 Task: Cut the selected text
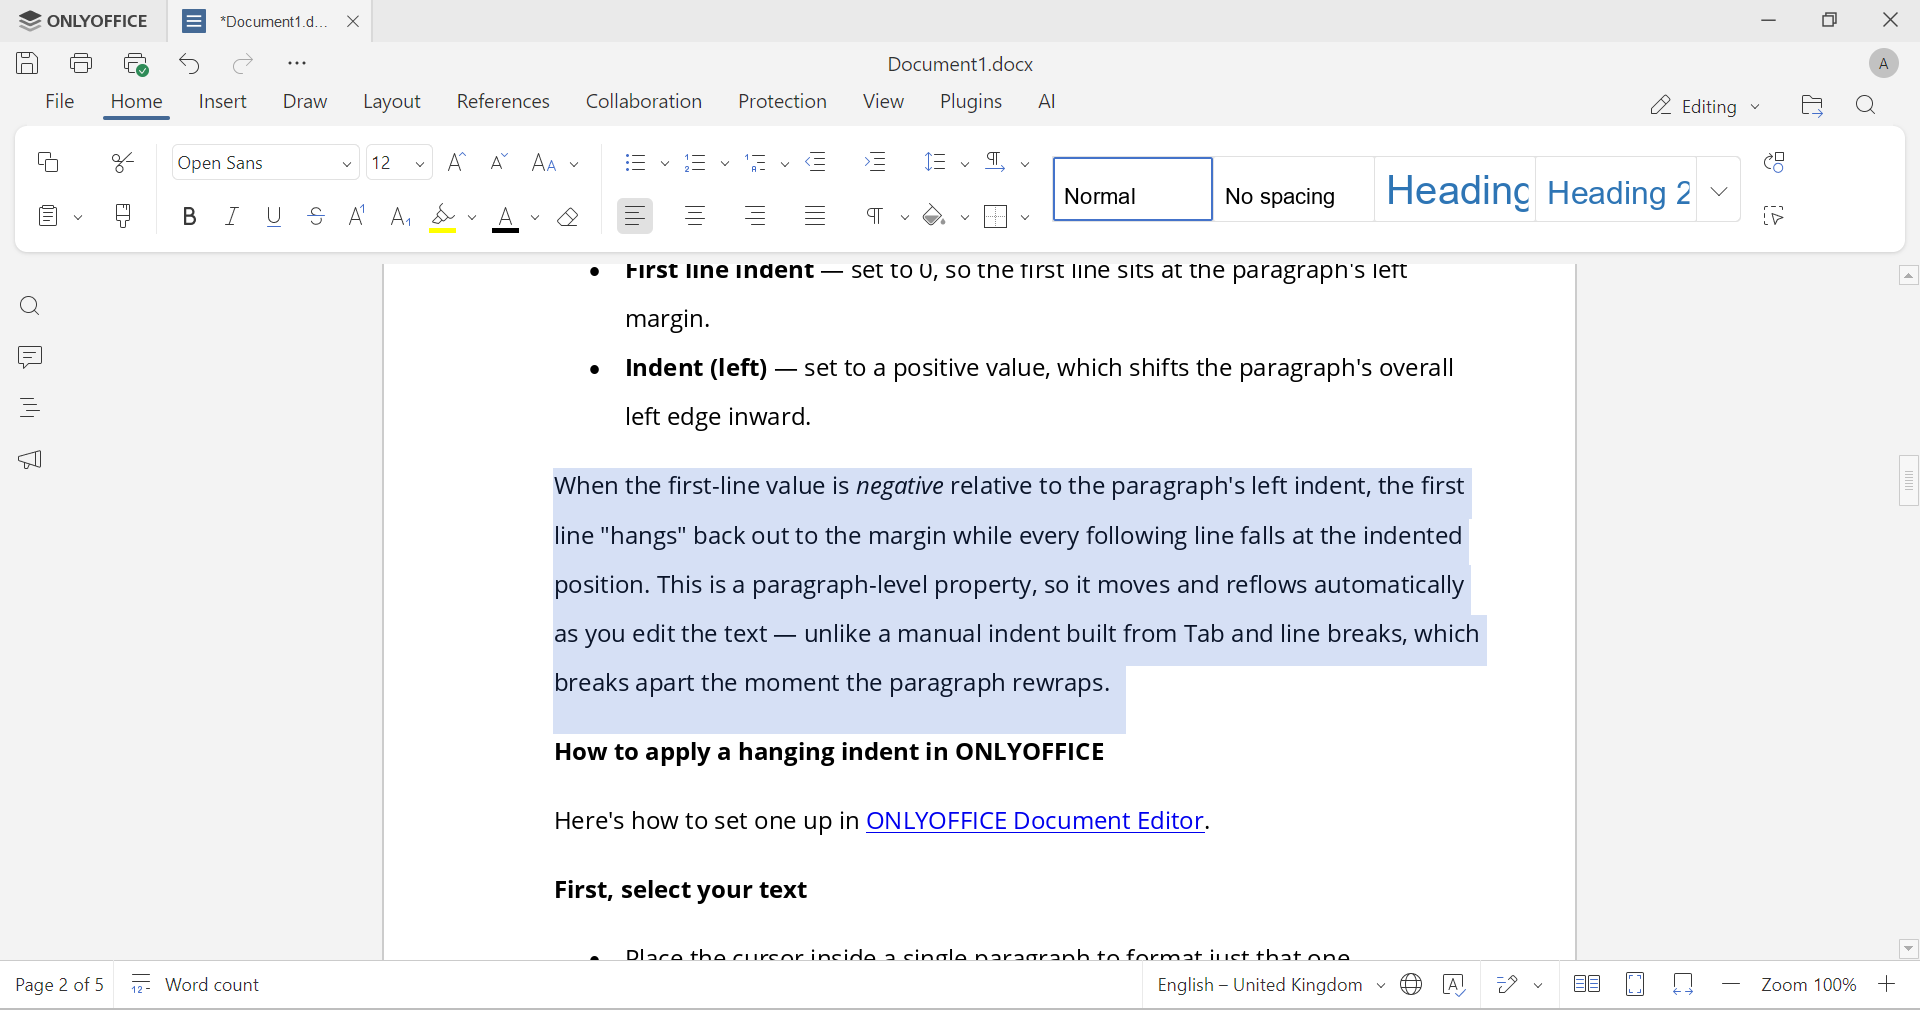[x=123, y=162]
